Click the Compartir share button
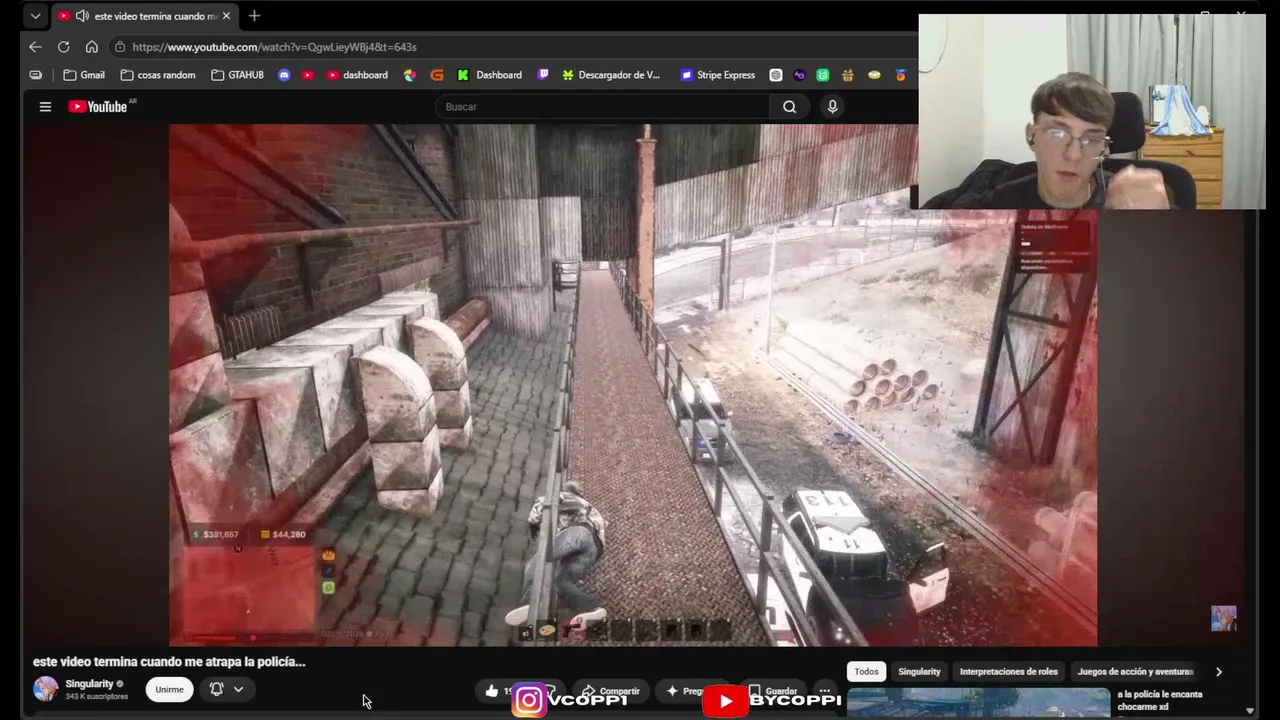1280x720 pixels. [x=610, y=691]
